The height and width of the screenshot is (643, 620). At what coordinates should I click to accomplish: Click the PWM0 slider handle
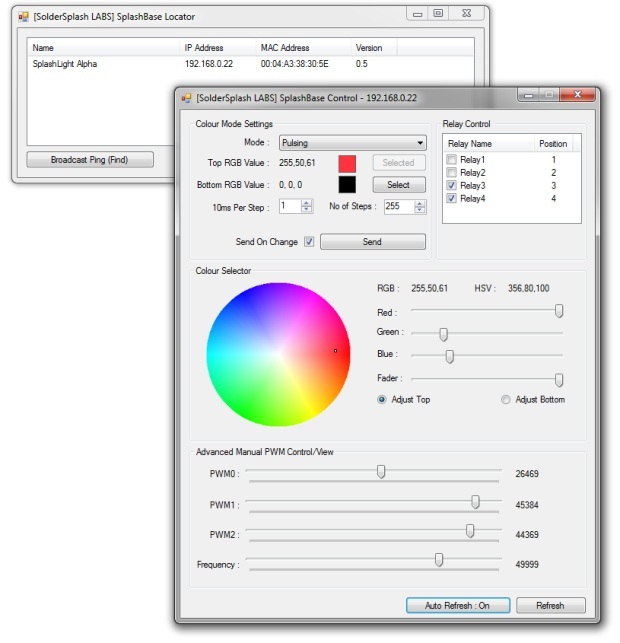click(x=381, y=472)
